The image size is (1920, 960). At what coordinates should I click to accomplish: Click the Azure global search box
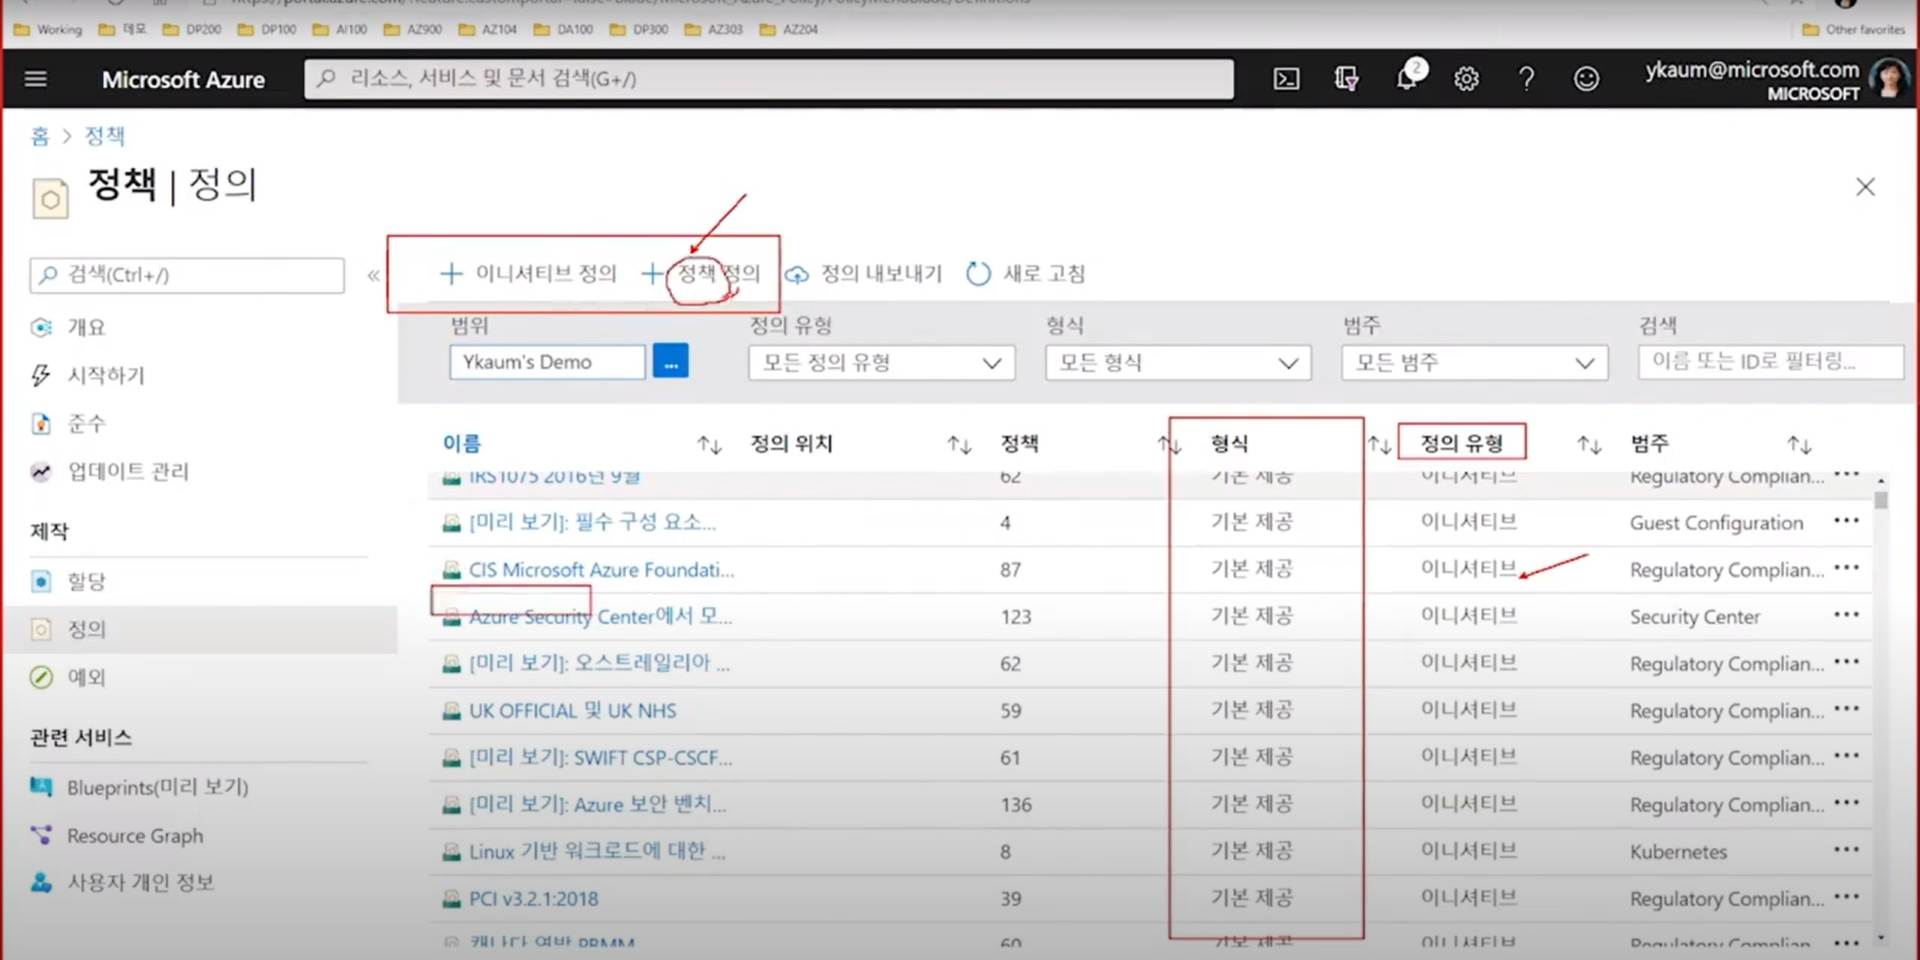point(768,78)
